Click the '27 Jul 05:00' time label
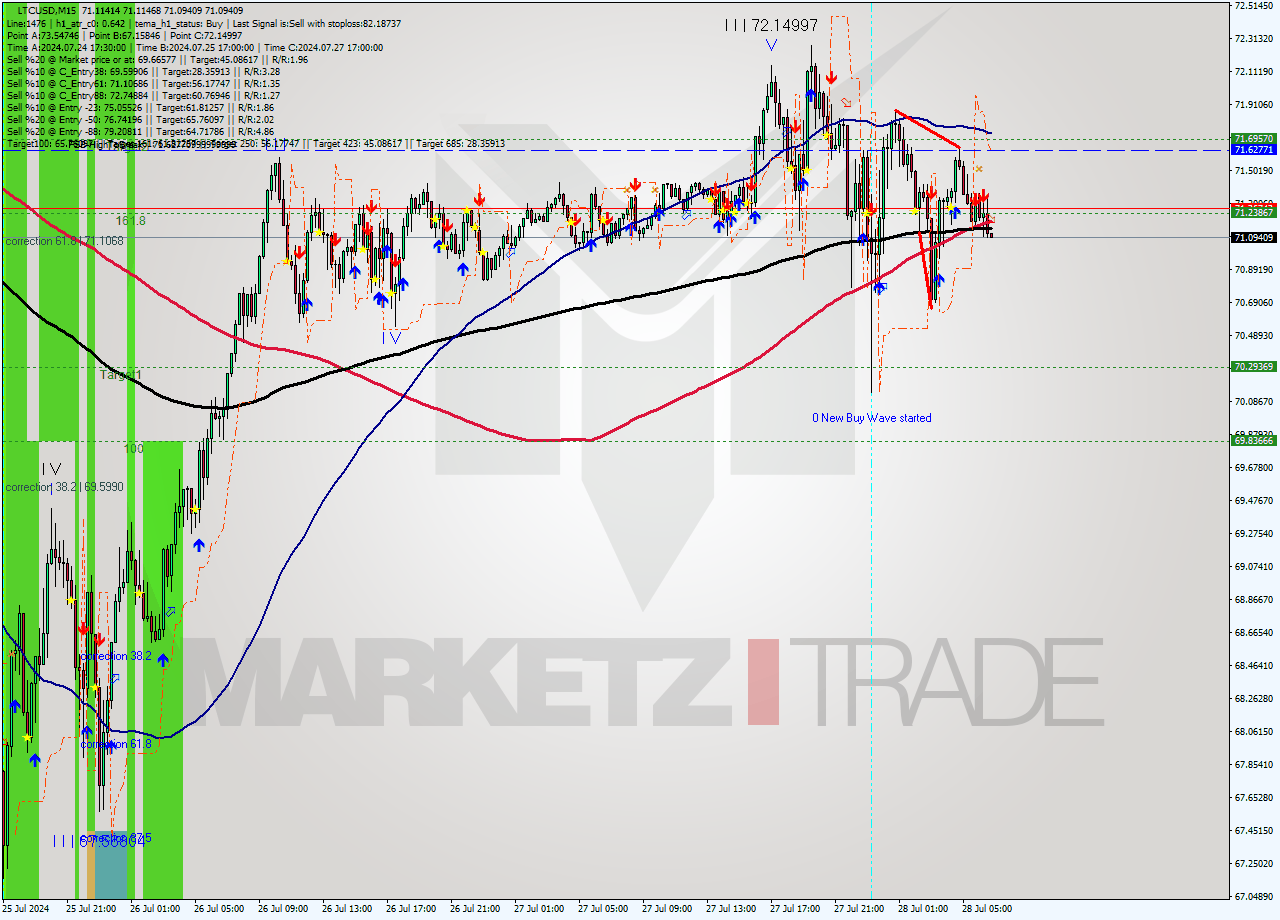 603,909
